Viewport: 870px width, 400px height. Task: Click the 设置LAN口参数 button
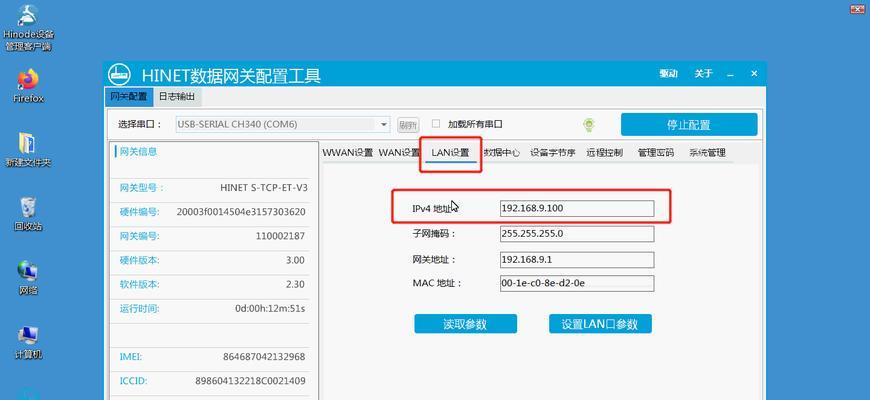(600, 324)
